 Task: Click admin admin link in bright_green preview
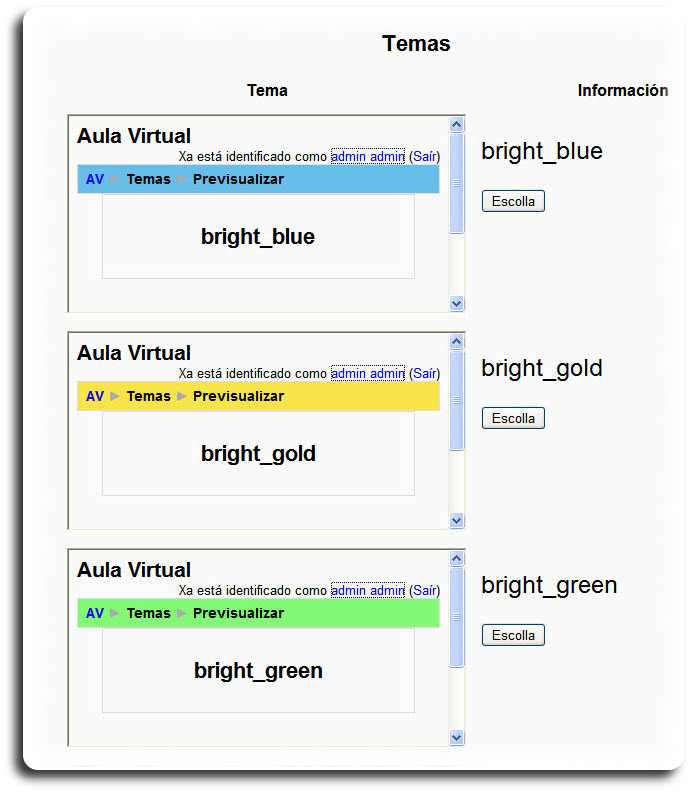(367, 591)
